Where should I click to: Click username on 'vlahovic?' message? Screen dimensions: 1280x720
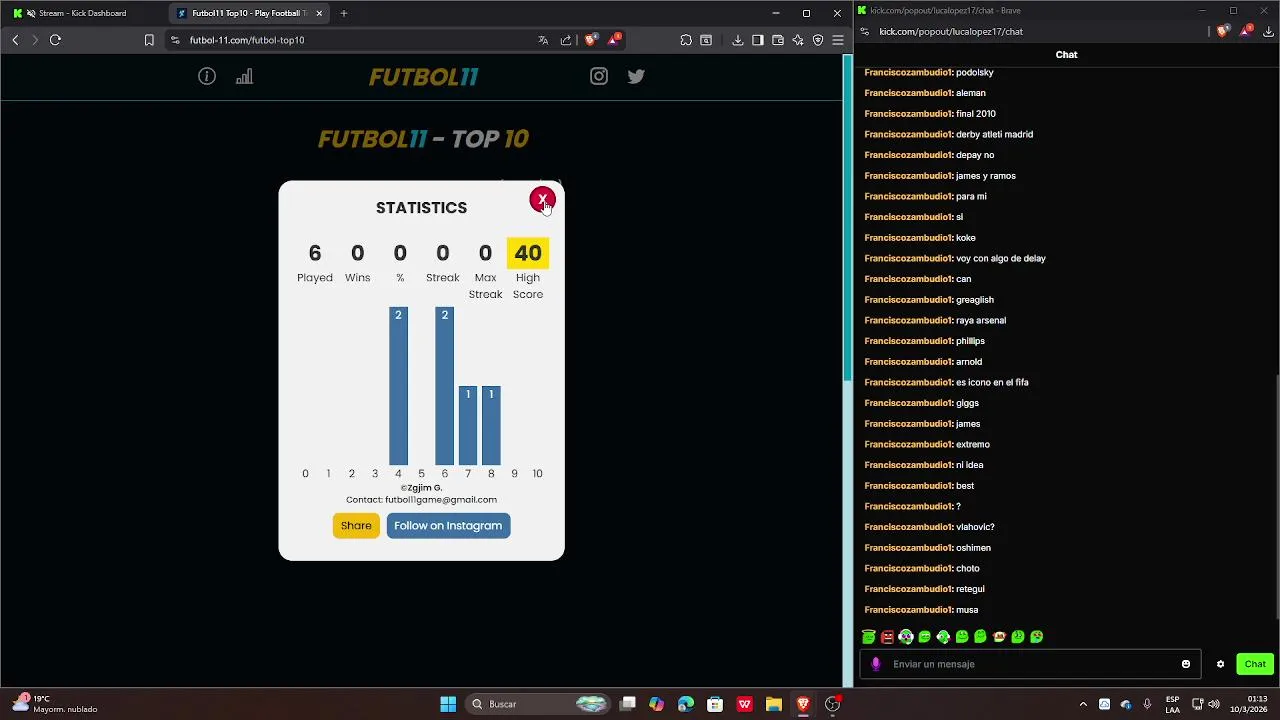point(908,527)
